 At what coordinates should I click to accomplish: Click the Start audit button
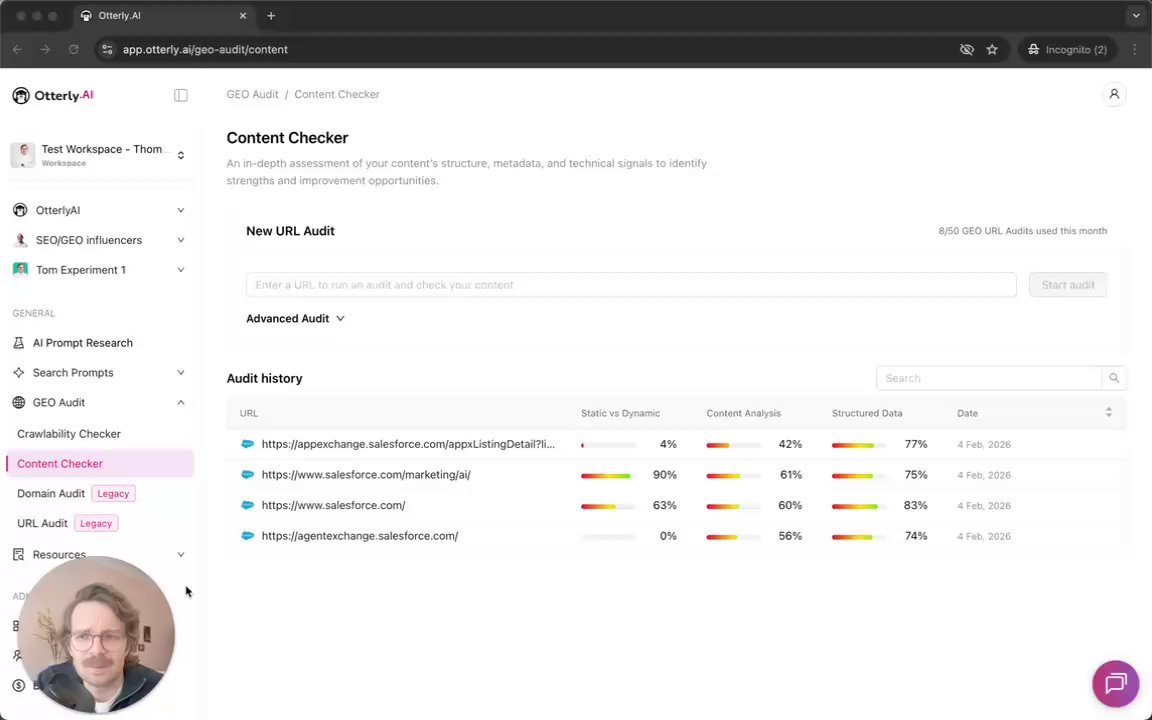tap(1067, 285)
